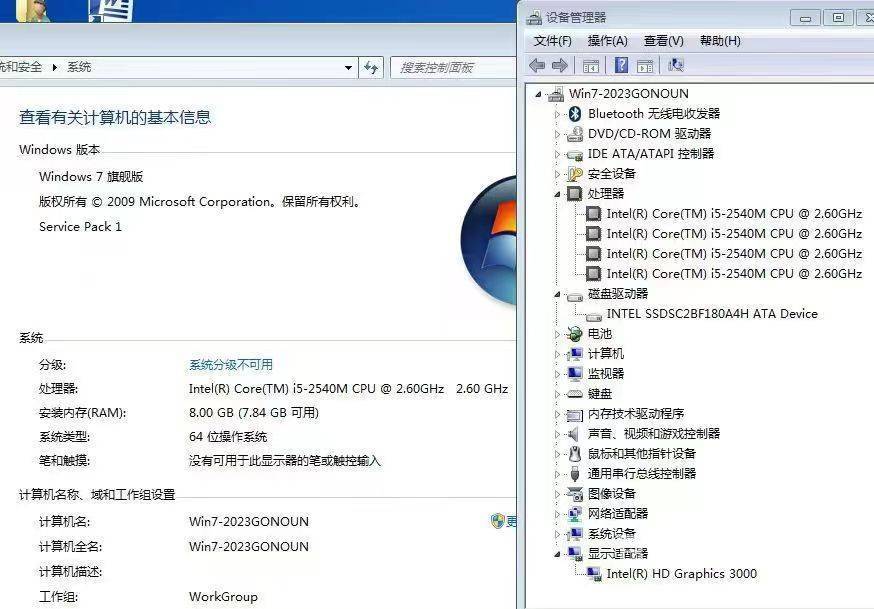This screenshot has width=874, height=609.
Task: Select INTEL SSDSC2BF180A4H ATA Device entry
Action: click(712, 314)
